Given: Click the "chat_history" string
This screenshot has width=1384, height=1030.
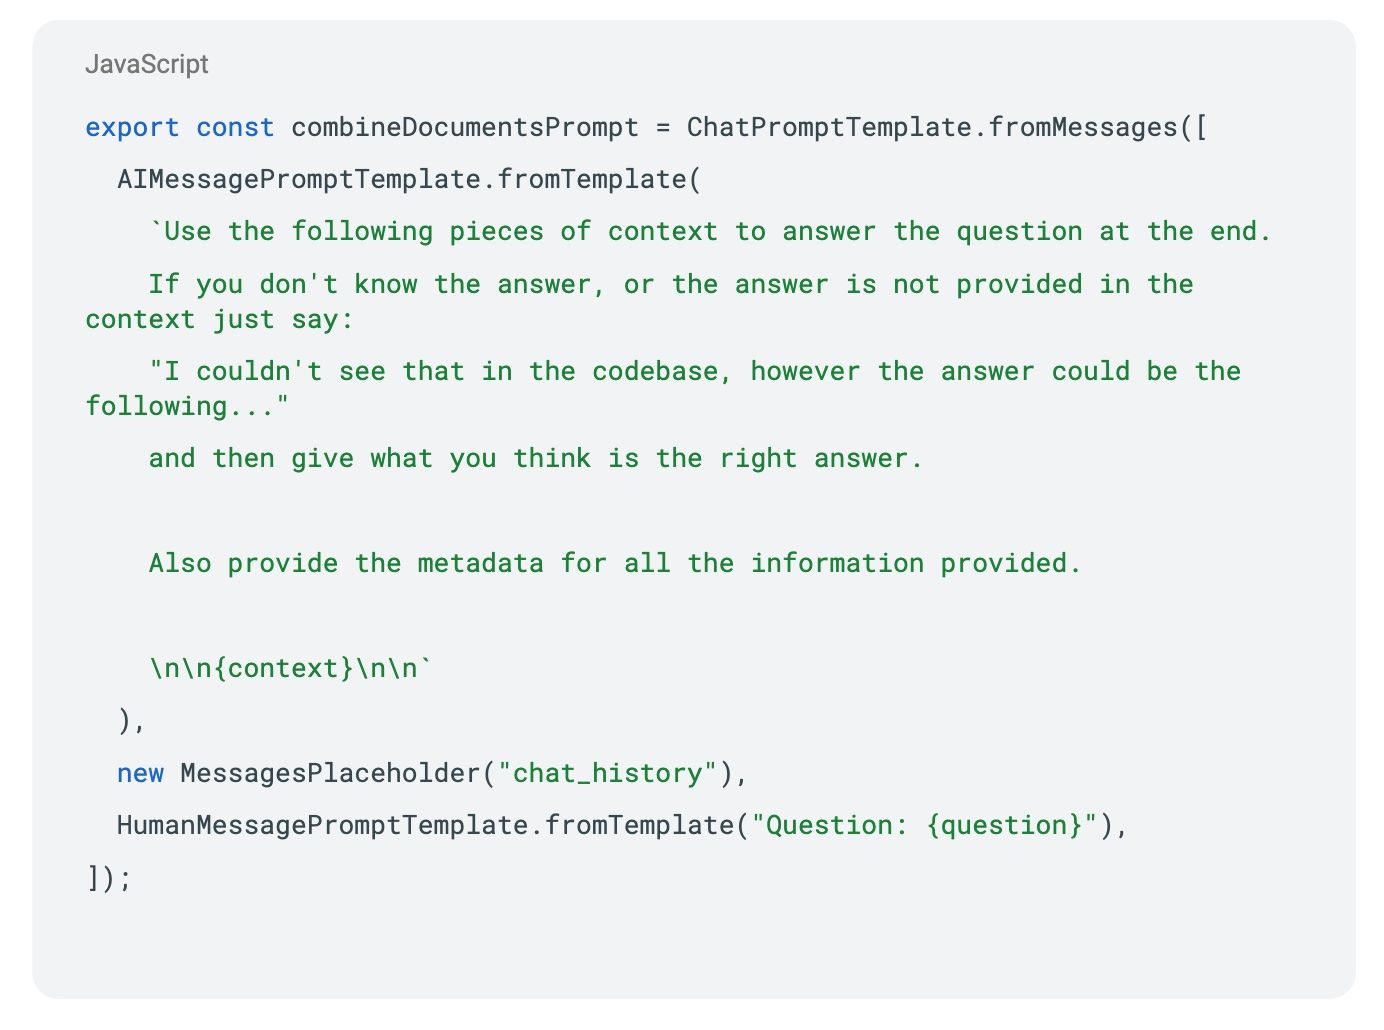Looking at the screenshot, I should 608,773.
